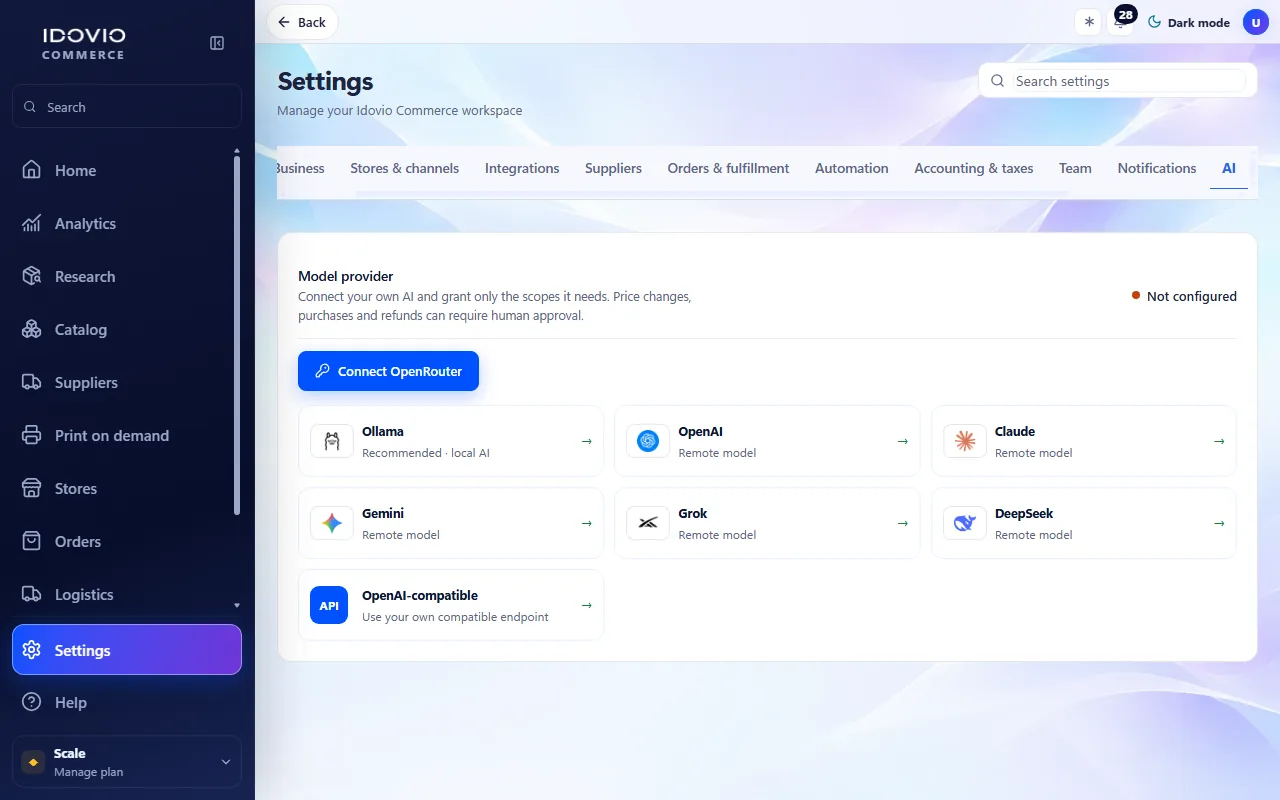Open Help in the sidebar
Image resolution: width=1280 pixels, height=800 pixels.
(x=127, y=702)
